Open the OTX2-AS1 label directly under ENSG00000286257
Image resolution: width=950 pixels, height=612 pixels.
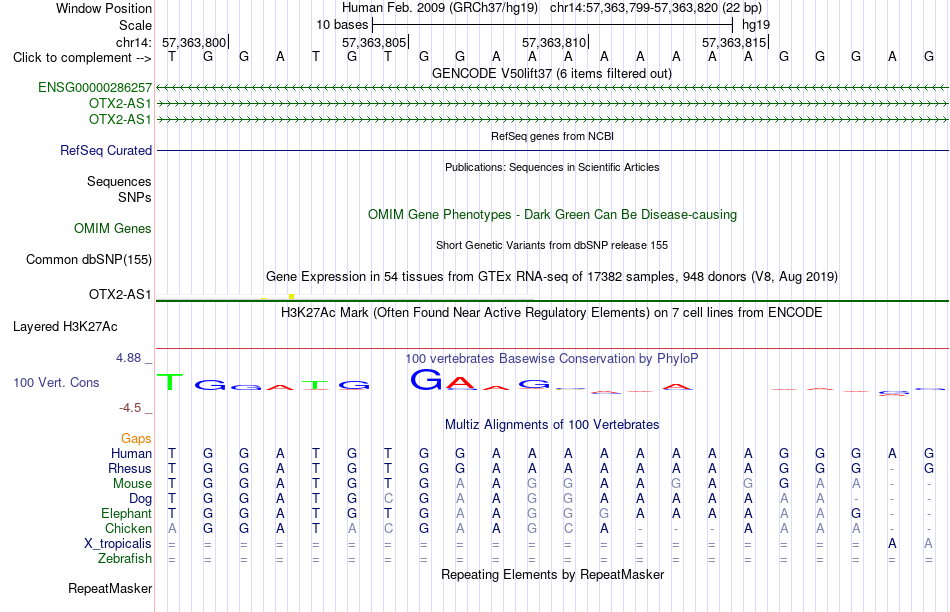click(120, 103)
